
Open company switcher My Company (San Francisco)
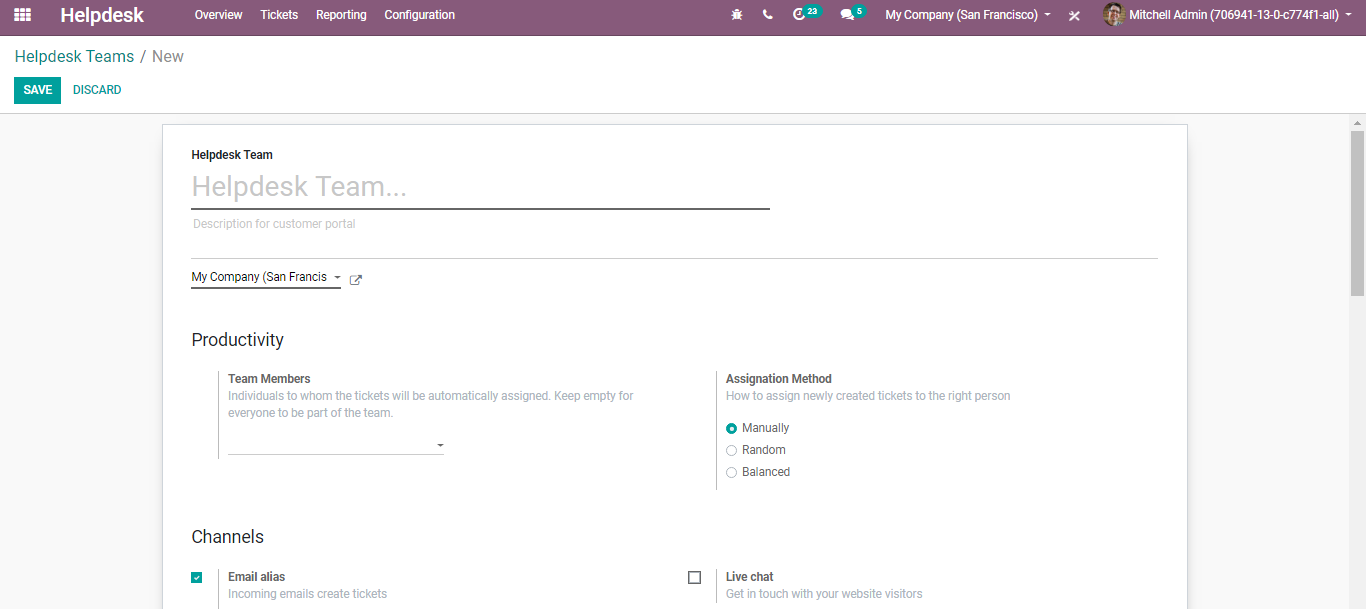968,15
